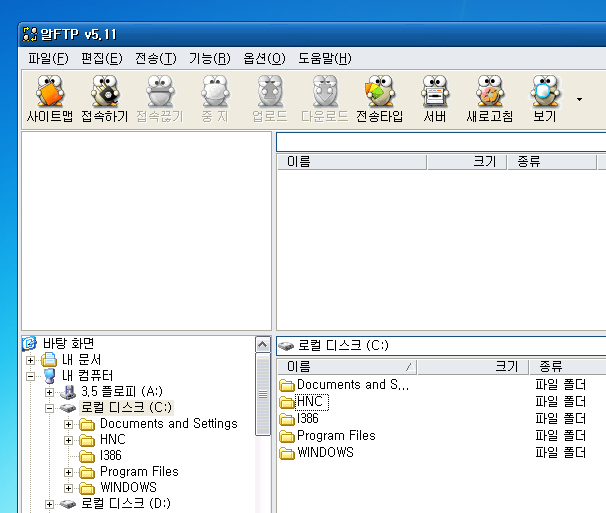
Task: Click the tree scrollbar up arrow
Action: [263, 344]
